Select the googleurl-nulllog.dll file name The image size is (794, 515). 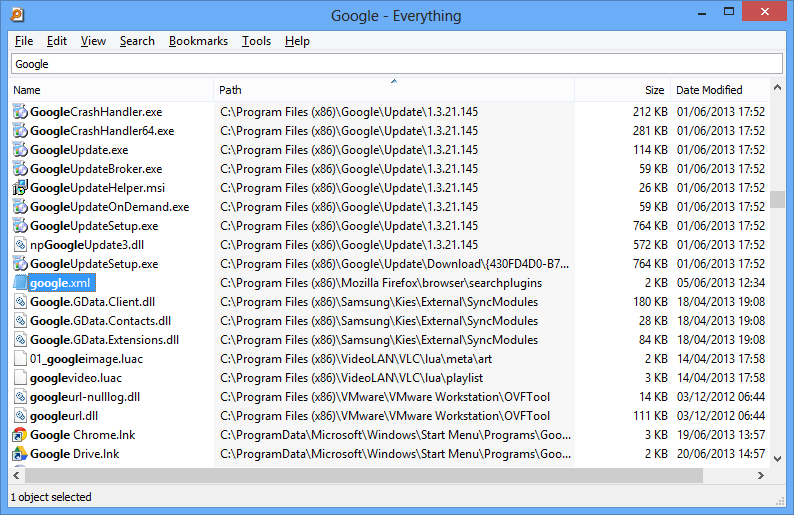tap(85, 397)
